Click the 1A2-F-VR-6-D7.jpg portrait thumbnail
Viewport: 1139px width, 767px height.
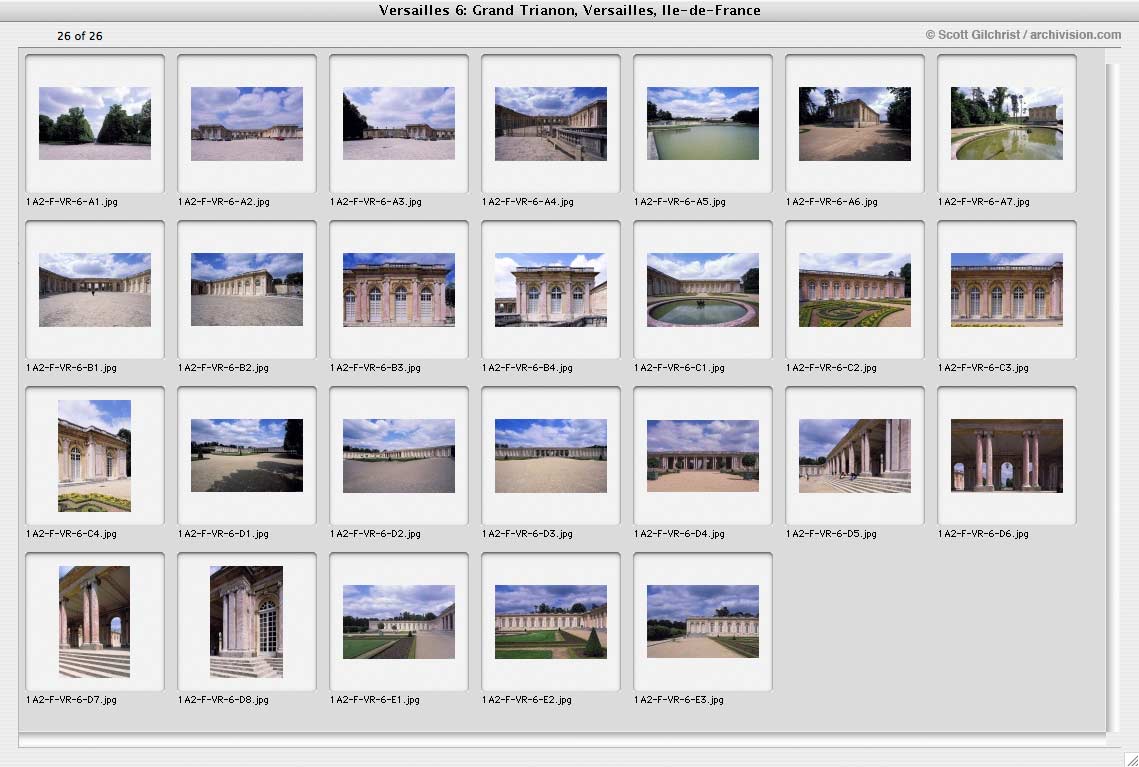pos(94,622)
